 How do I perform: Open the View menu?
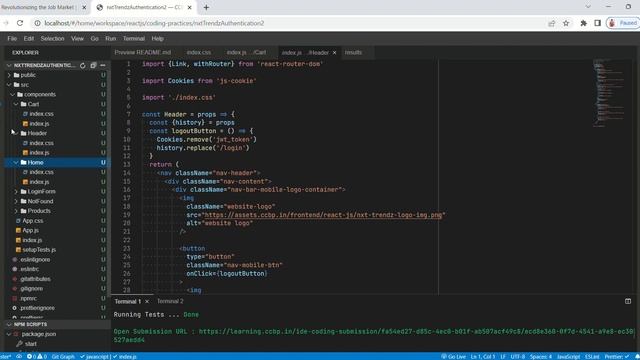click(77, 39)
